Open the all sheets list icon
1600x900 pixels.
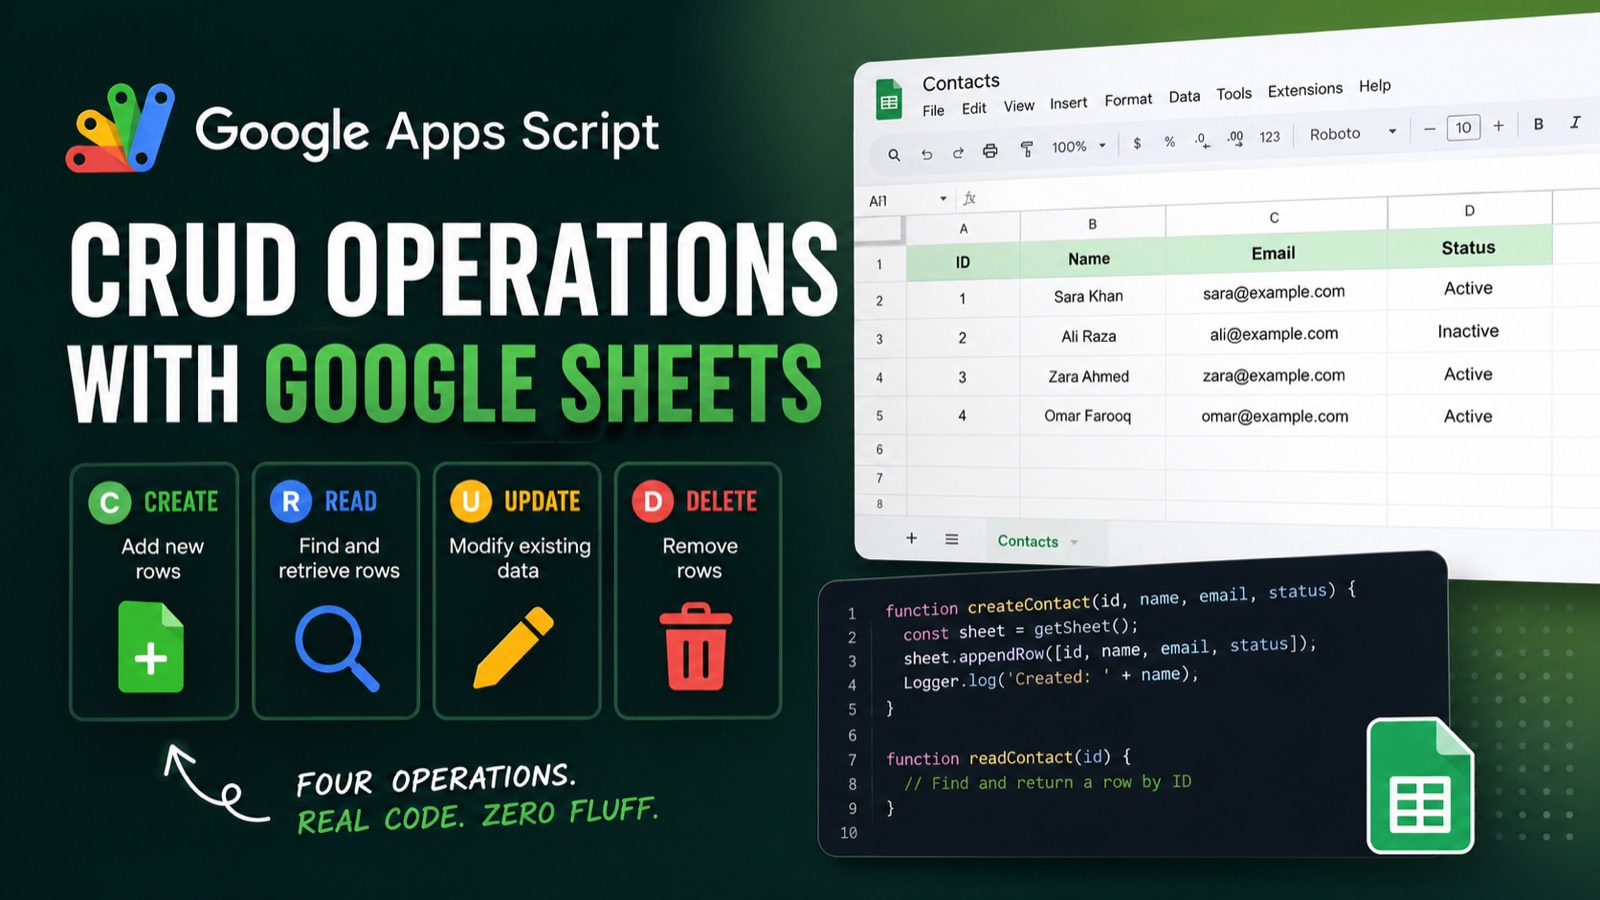coord(952,539)
